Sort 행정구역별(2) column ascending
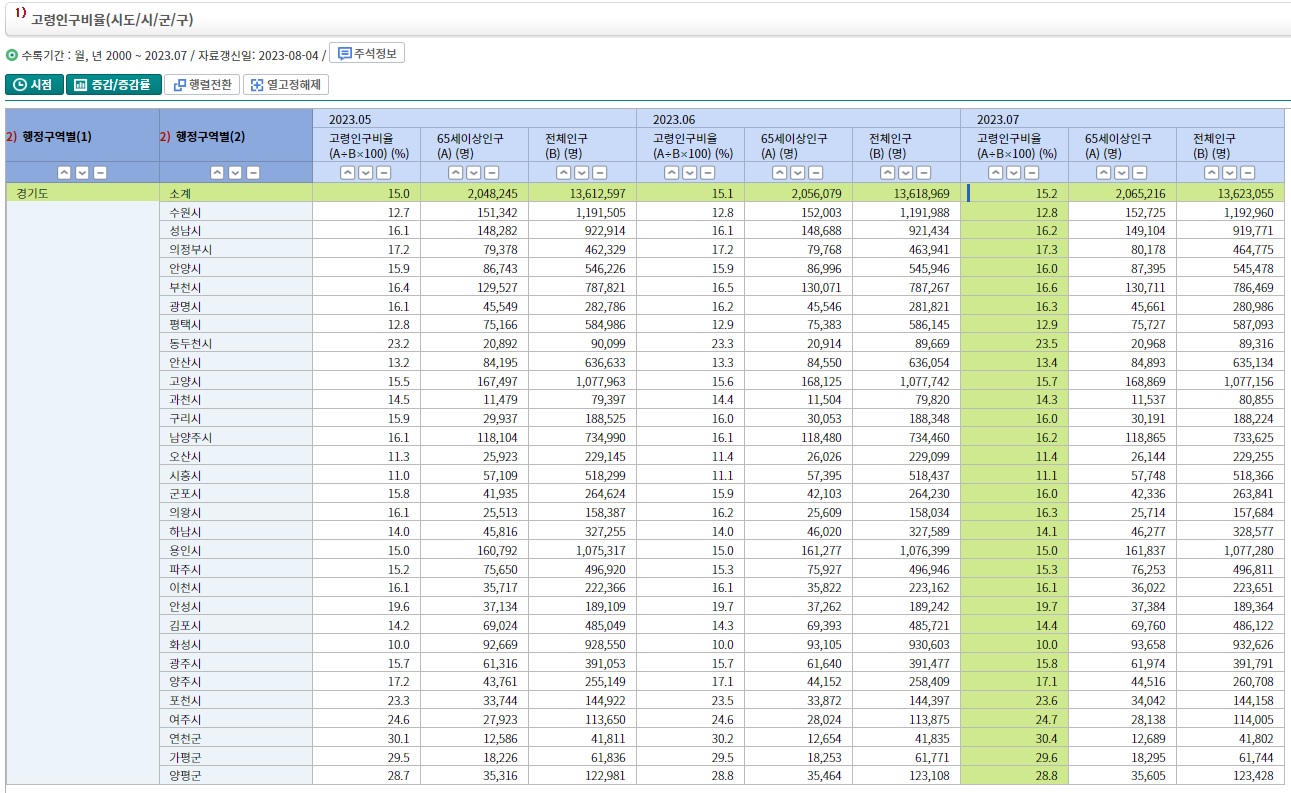1291x793 pixels. 217,173
